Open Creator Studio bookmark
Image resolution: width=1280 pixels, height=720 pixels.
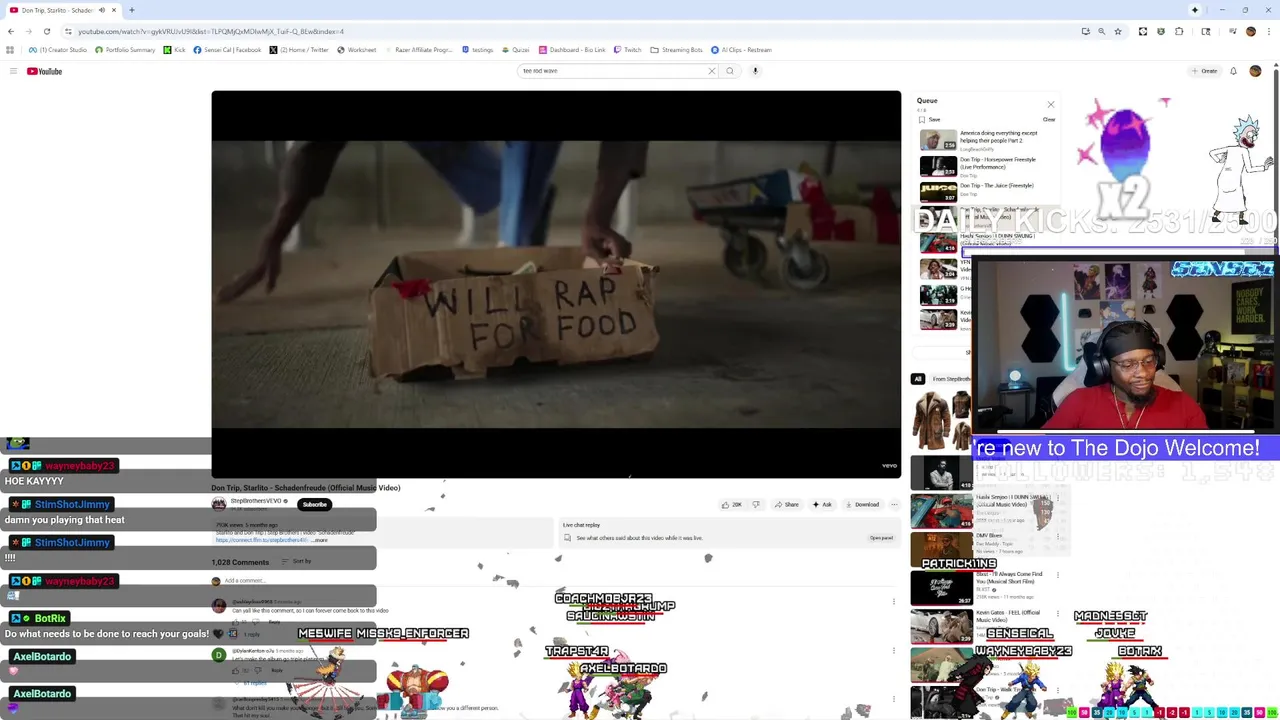pyautogui.click(x=58, y=50)
